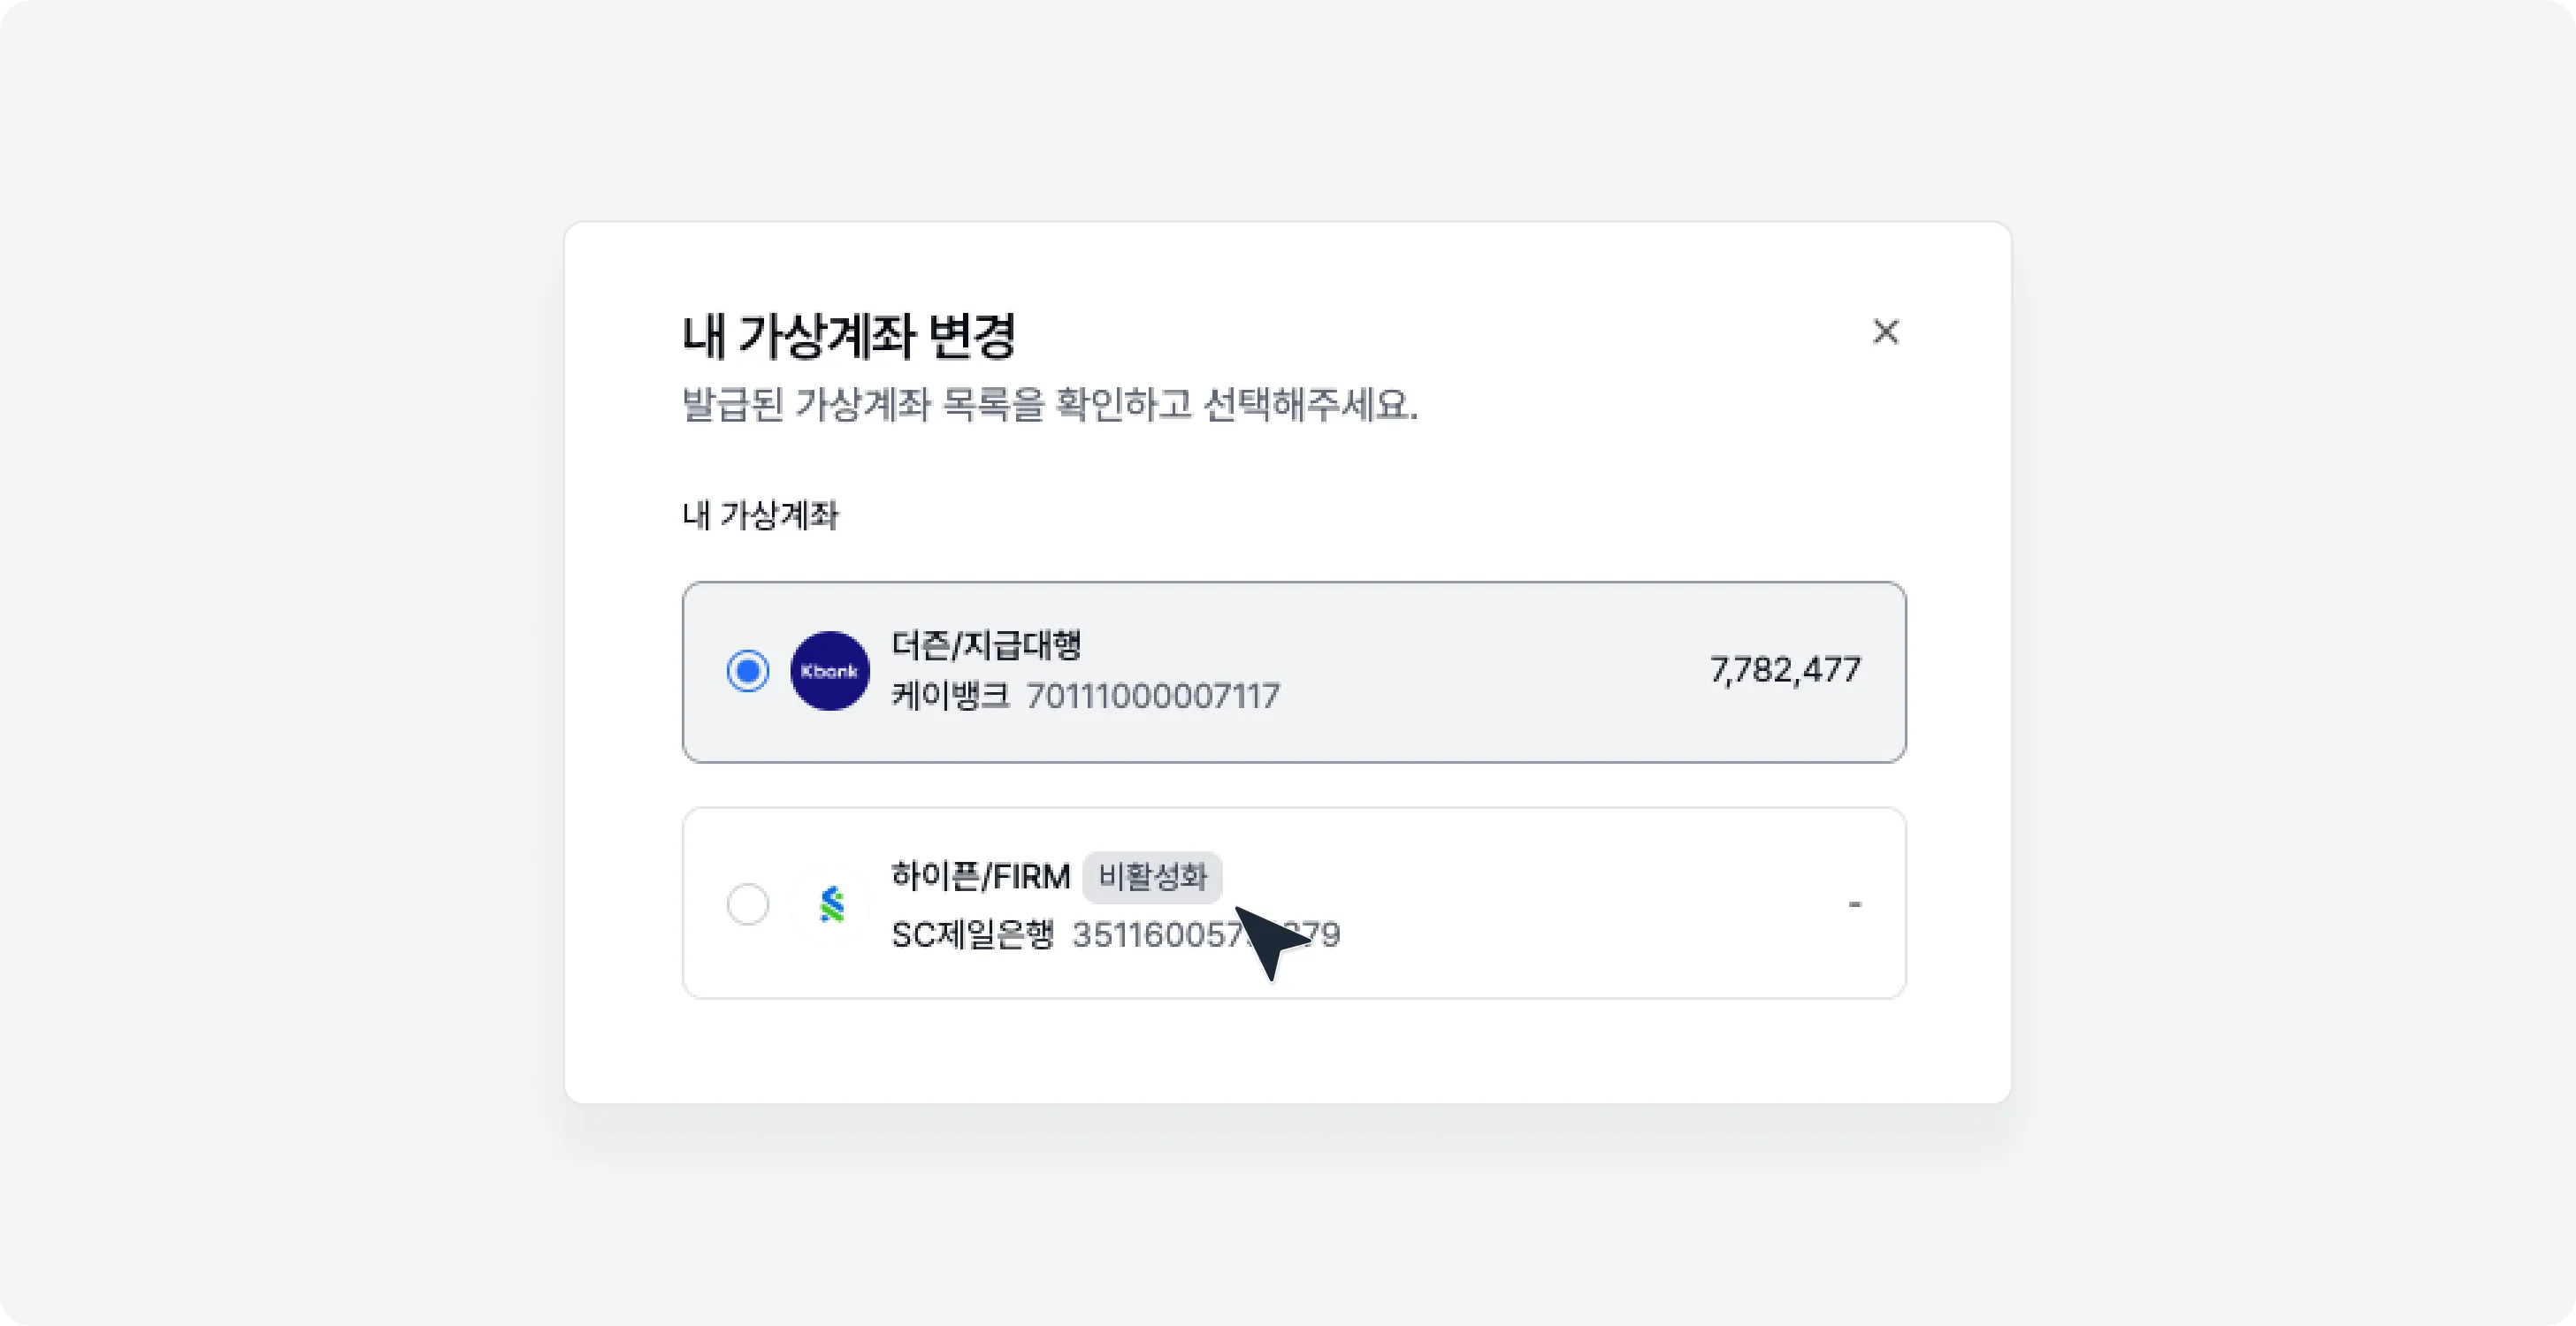Click the dash balance on 하이픈/FIRM row
The width and height of the screenshot is (2576, 1326).
pos(1855,903)
